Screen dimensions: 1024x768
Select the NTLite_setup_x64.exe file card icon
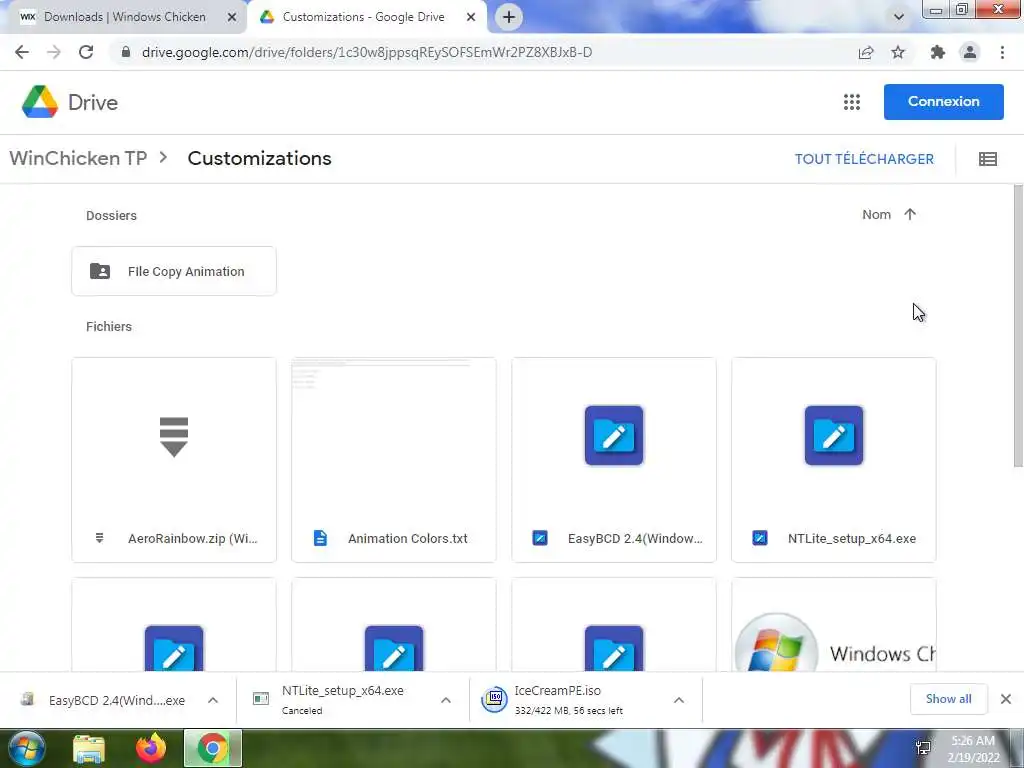coord(834,436)
